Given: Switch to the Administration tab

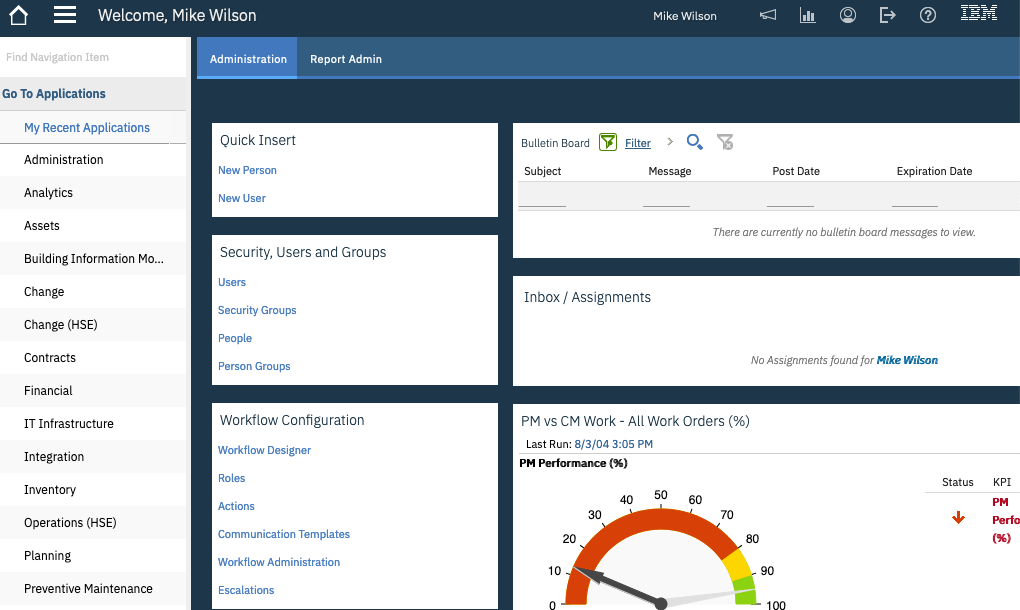Looking at the screenshot, I should click(248, 59).
